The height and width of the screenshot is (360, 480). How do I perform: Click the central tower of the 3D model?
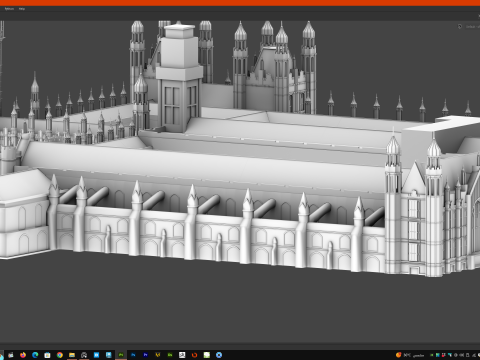pos(179,78)
